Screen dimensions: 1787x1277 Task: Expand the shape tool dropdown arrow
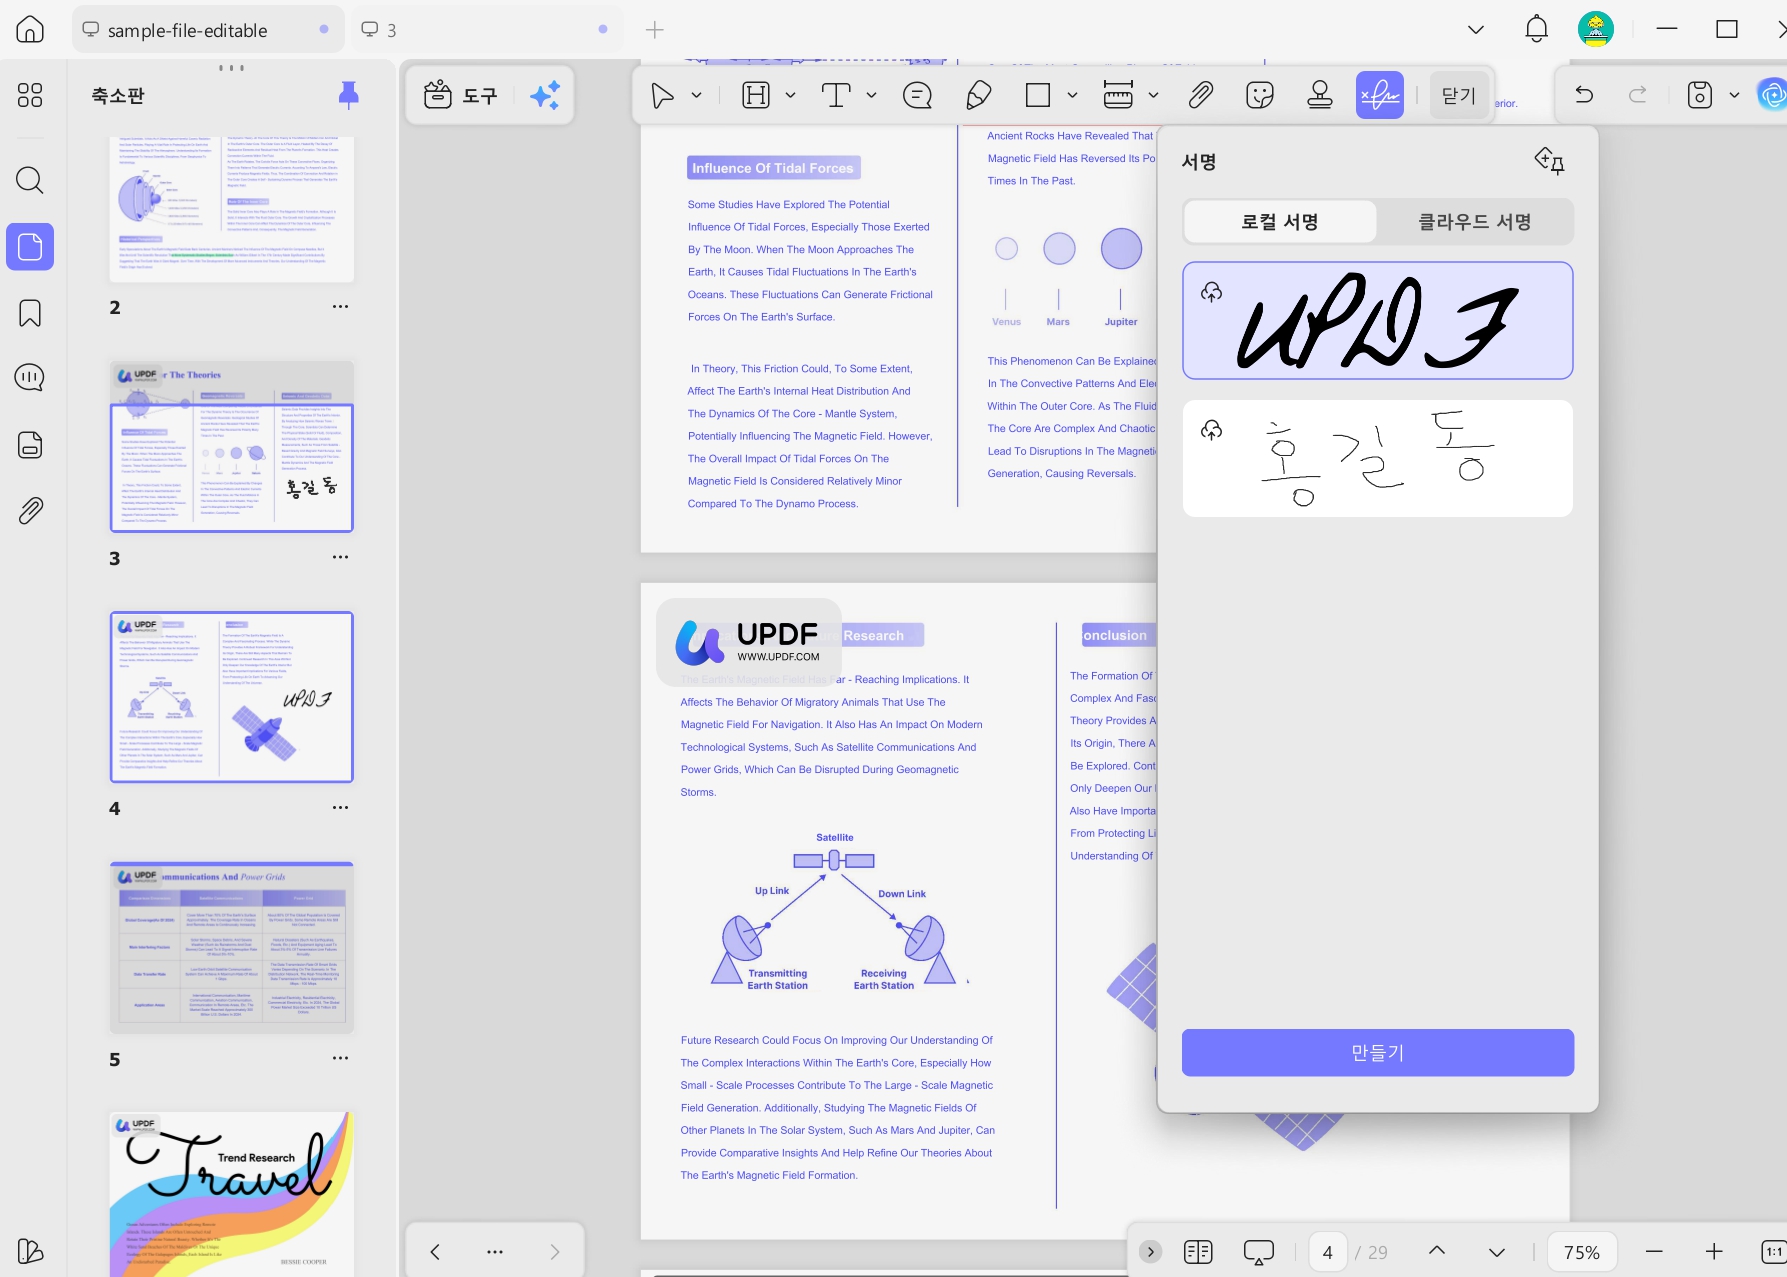pos(1072,95)
